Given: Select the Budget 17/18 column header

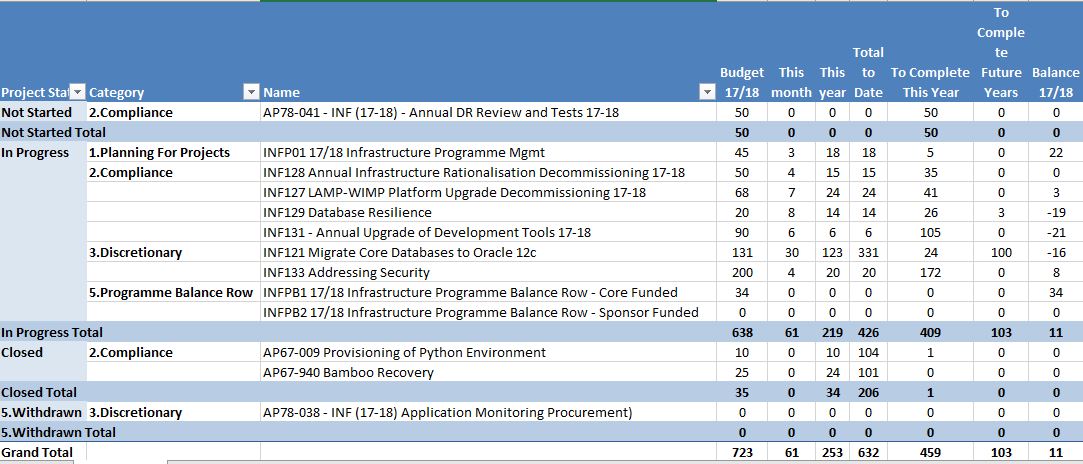Looking at the screenshot, I should coord(742,82).
